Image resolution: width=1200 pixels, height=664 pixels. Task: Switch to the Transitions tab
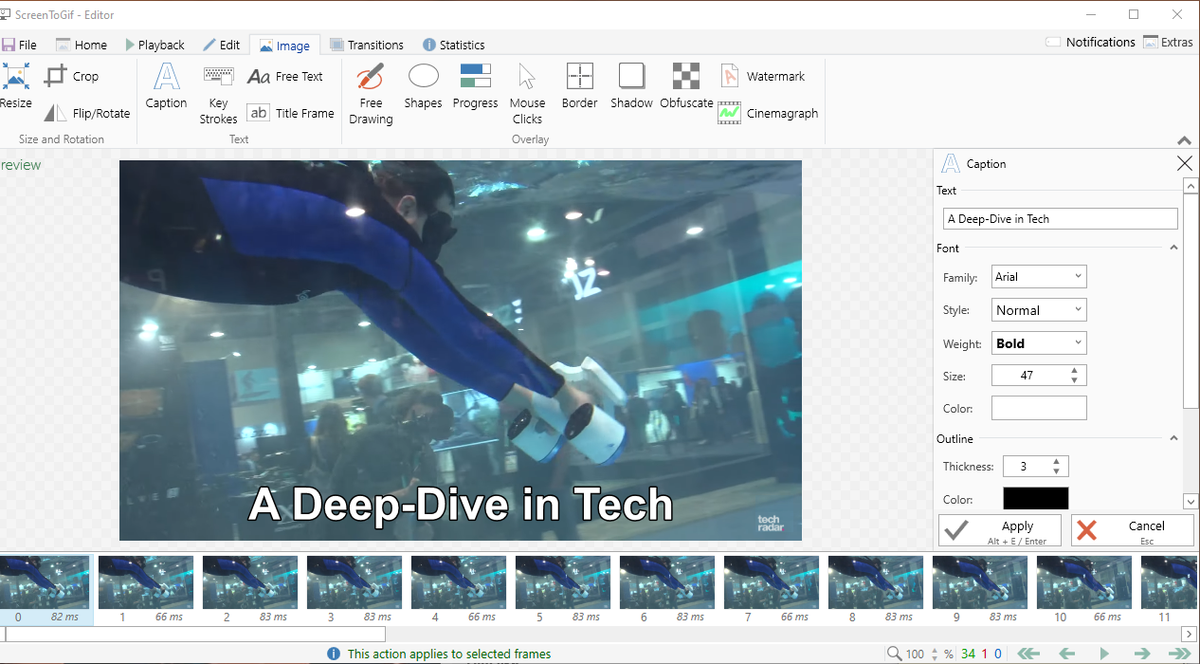pos(367,44)
